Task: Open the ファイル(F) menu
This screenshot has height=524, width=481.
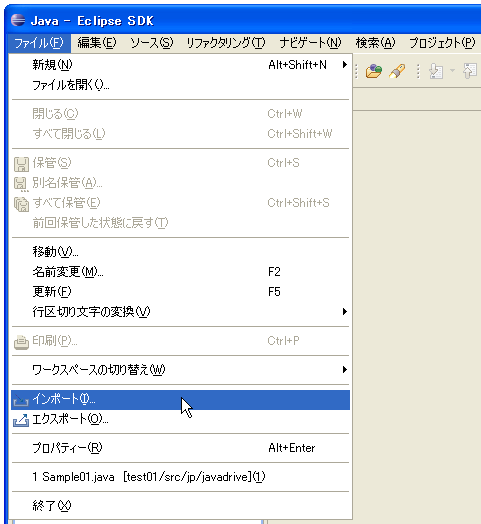Action: coord(39,43)
